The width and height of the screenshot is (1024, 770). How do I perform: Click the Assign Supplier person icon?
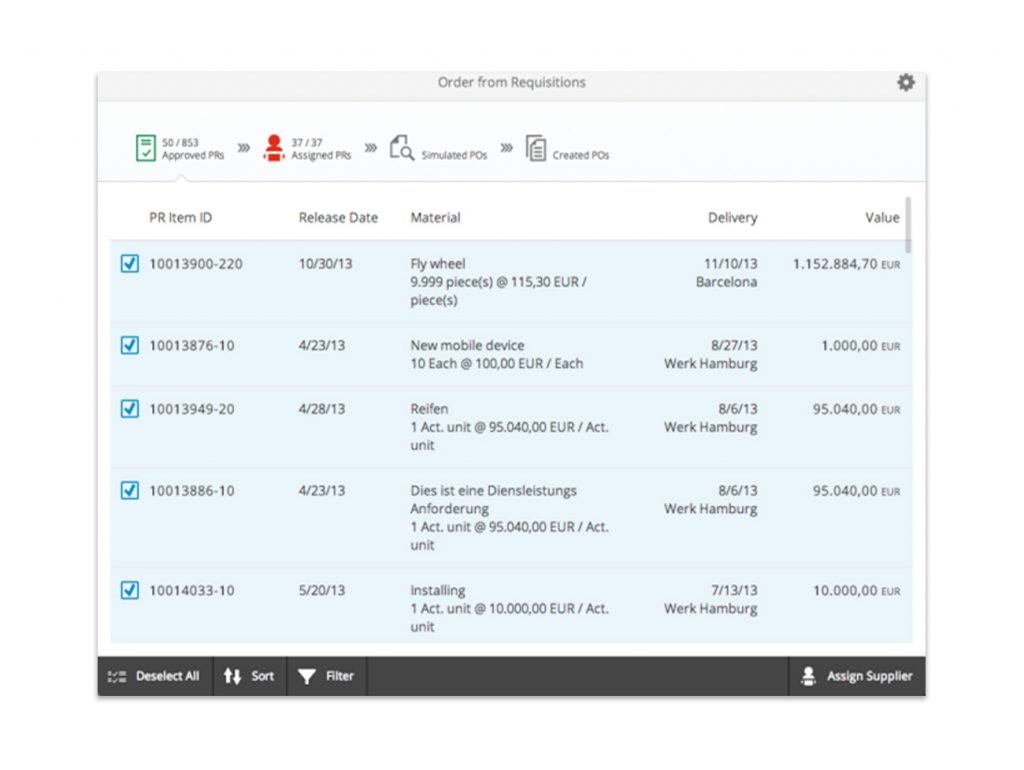tap(808, 676)
